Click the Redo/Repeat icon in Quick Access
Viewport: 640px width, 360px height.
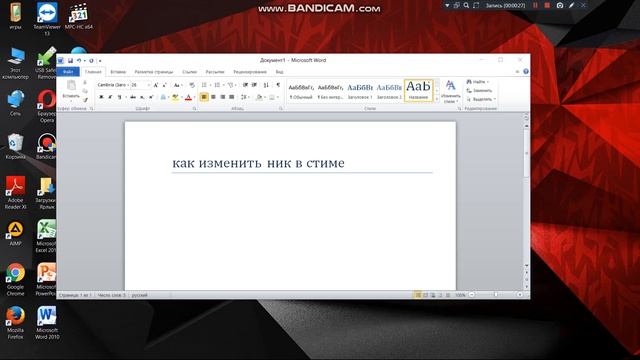coord(91,61)
